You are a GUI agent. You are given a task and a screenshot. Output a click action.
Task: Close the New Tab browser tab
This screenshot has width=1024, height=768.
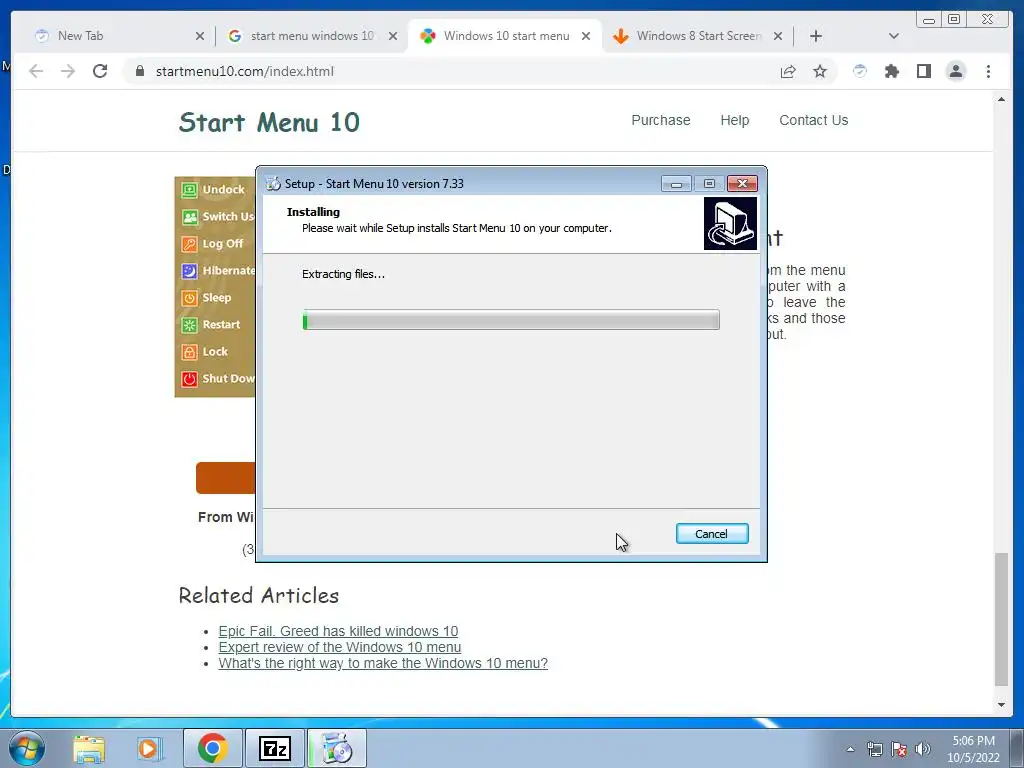pyautogui.click(x=200, y=37)
